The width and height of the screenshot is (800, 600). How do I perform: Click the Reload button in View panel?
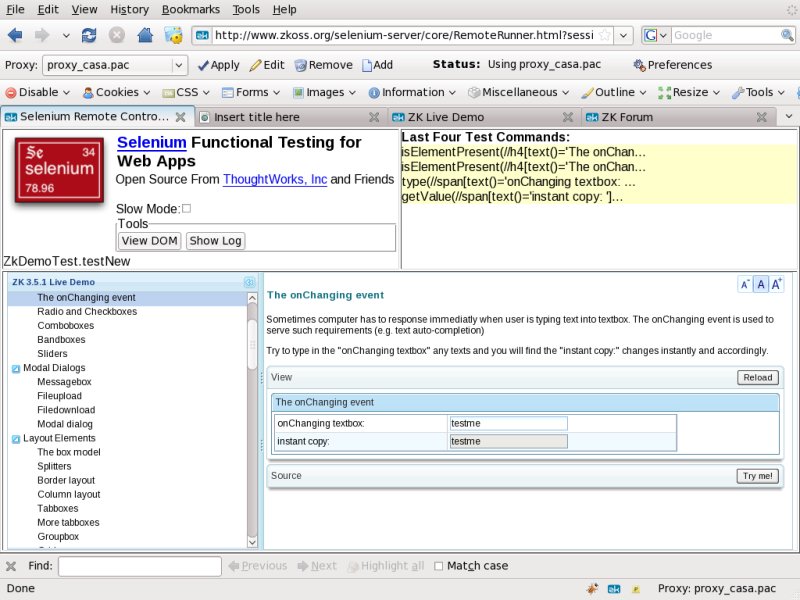click(758, 378)
